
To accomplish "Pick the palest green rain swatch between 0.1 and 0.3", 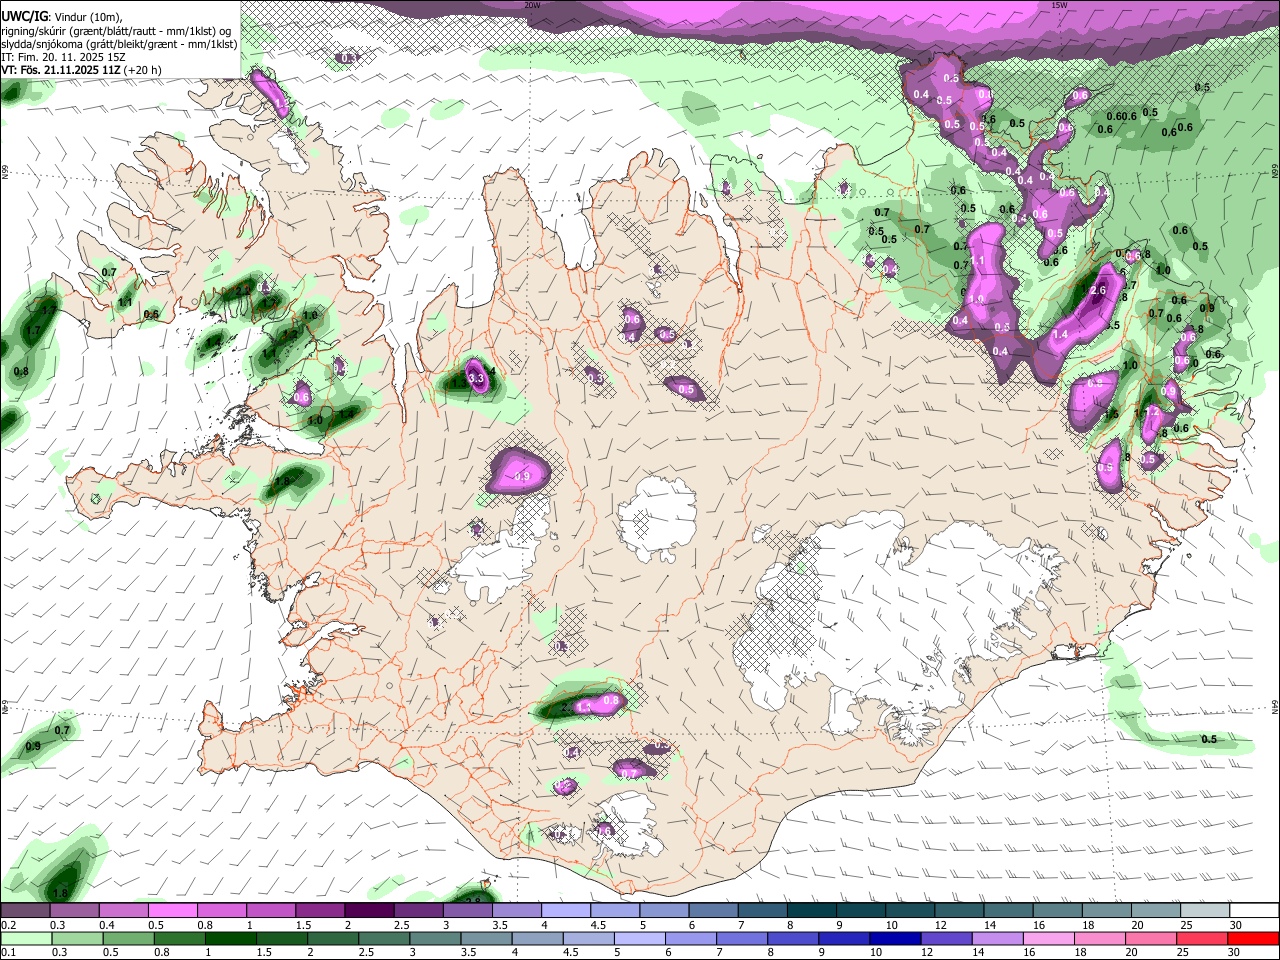I will [x=25, y=938].
